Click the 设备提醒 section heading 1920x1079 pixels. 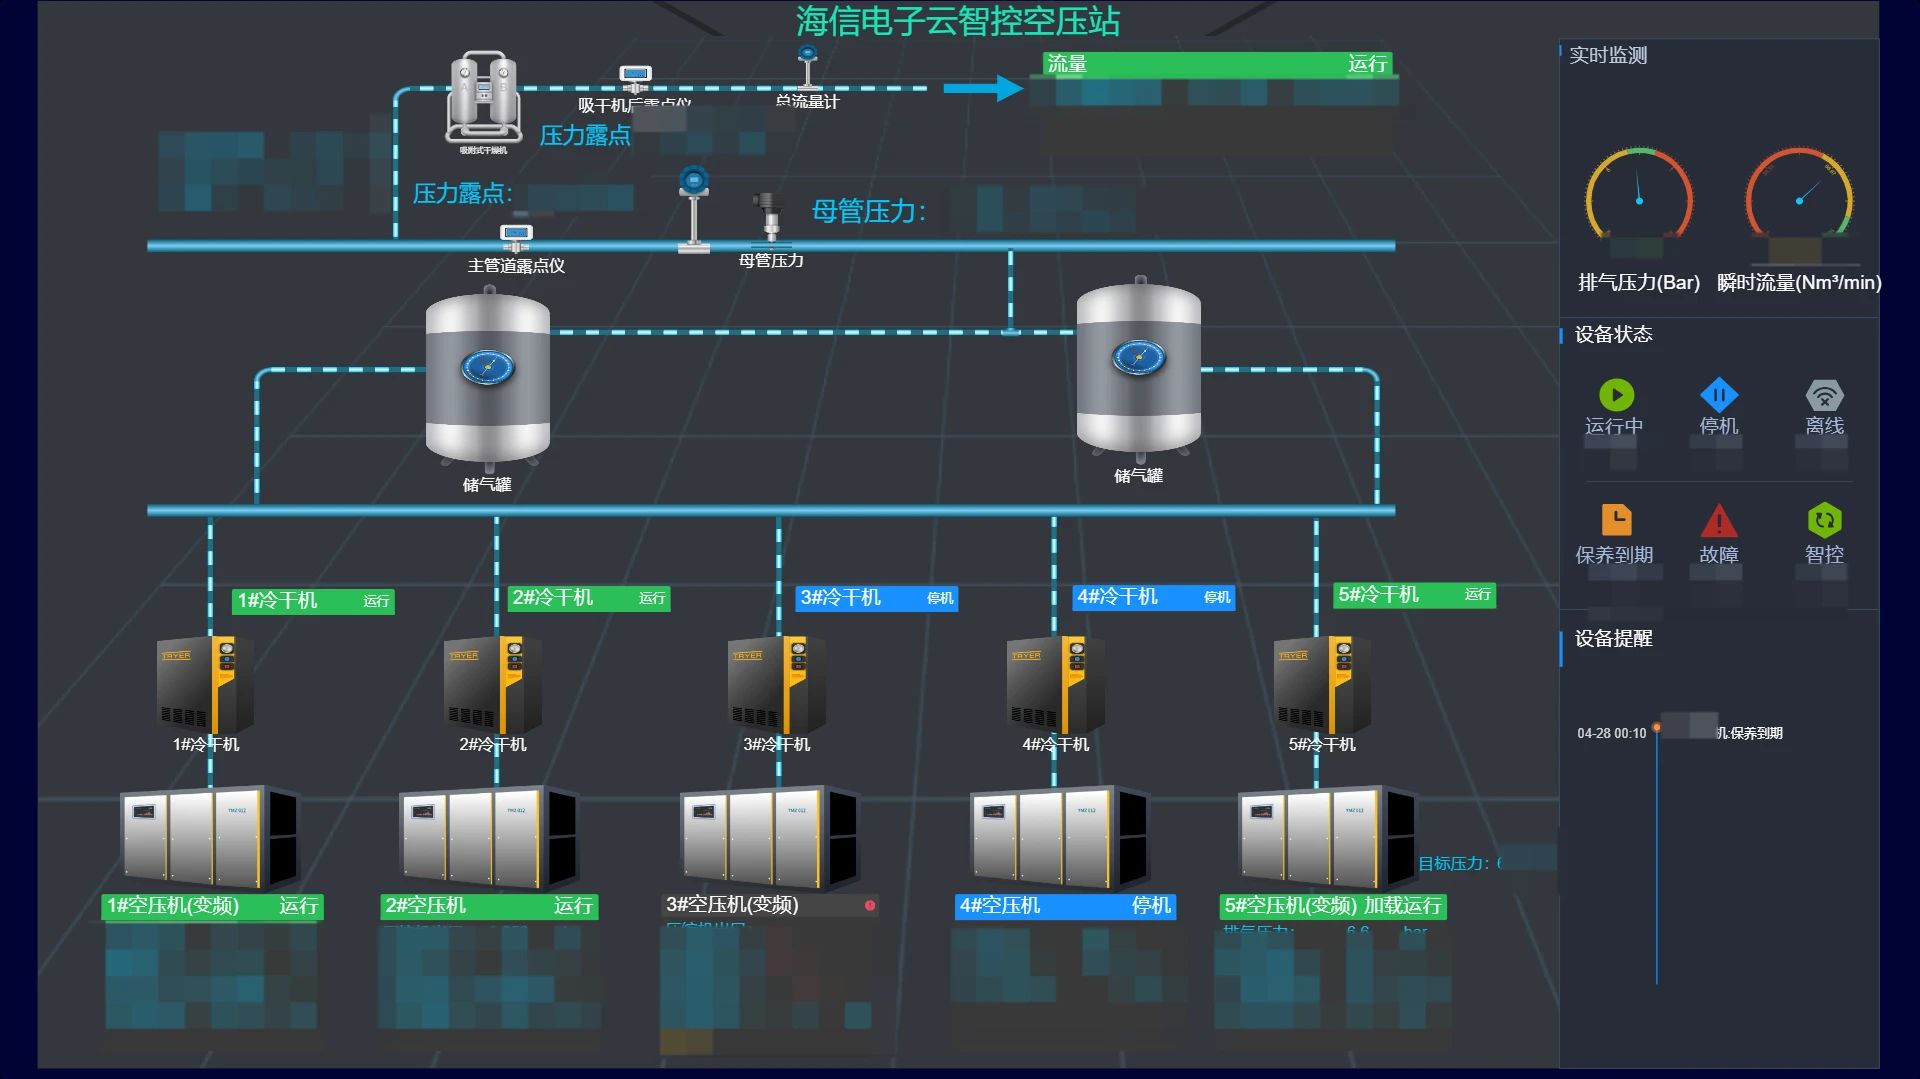tap(1613, 639)
